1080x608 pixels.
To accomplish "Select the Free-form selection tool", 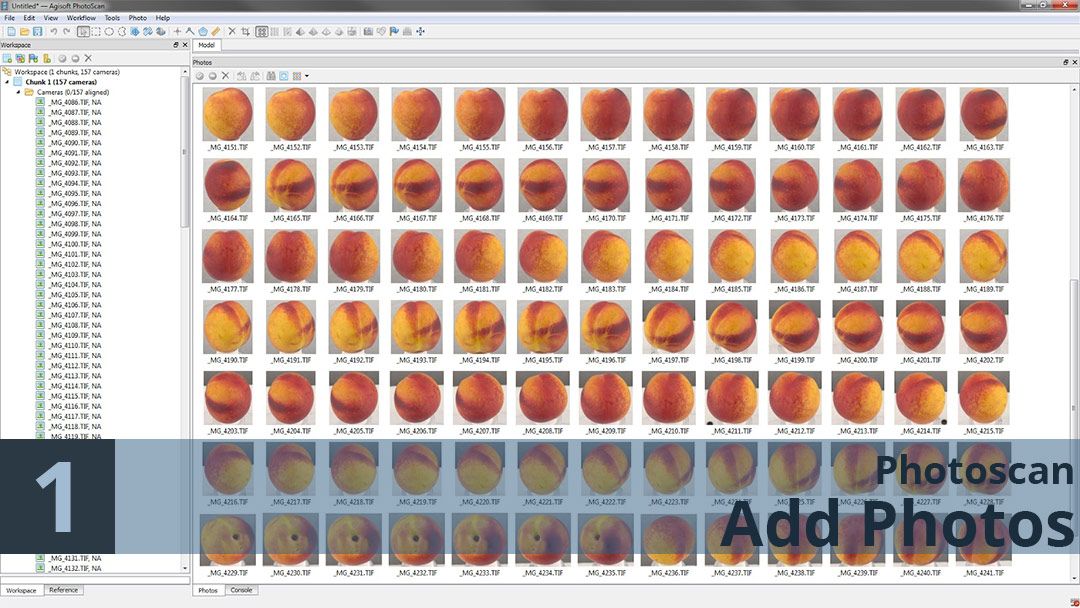I will [x=122, y=32].
